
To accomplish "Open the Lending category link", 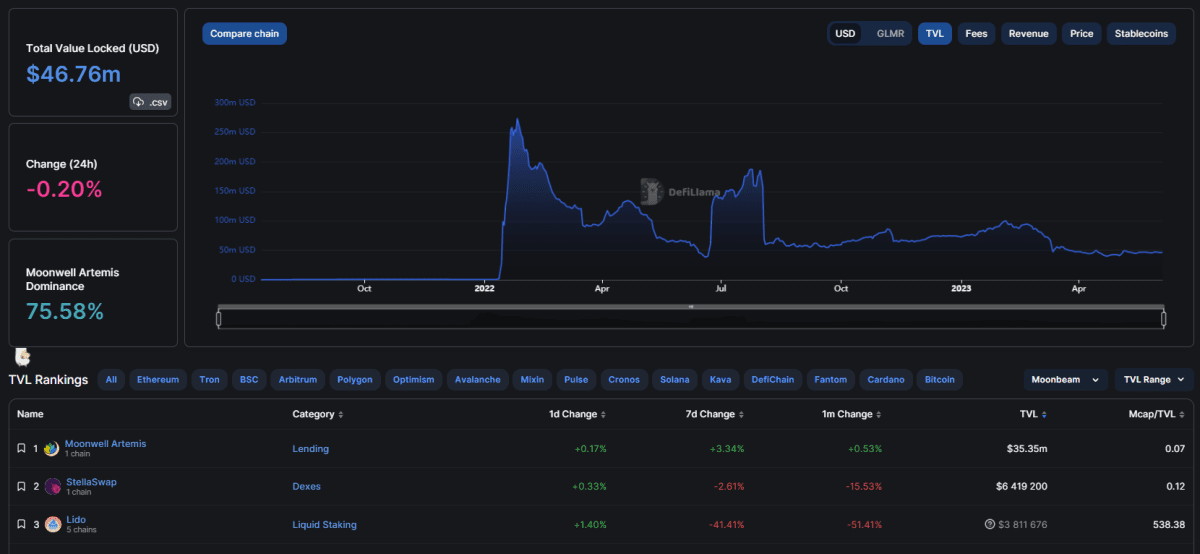I will coord(310,449).
